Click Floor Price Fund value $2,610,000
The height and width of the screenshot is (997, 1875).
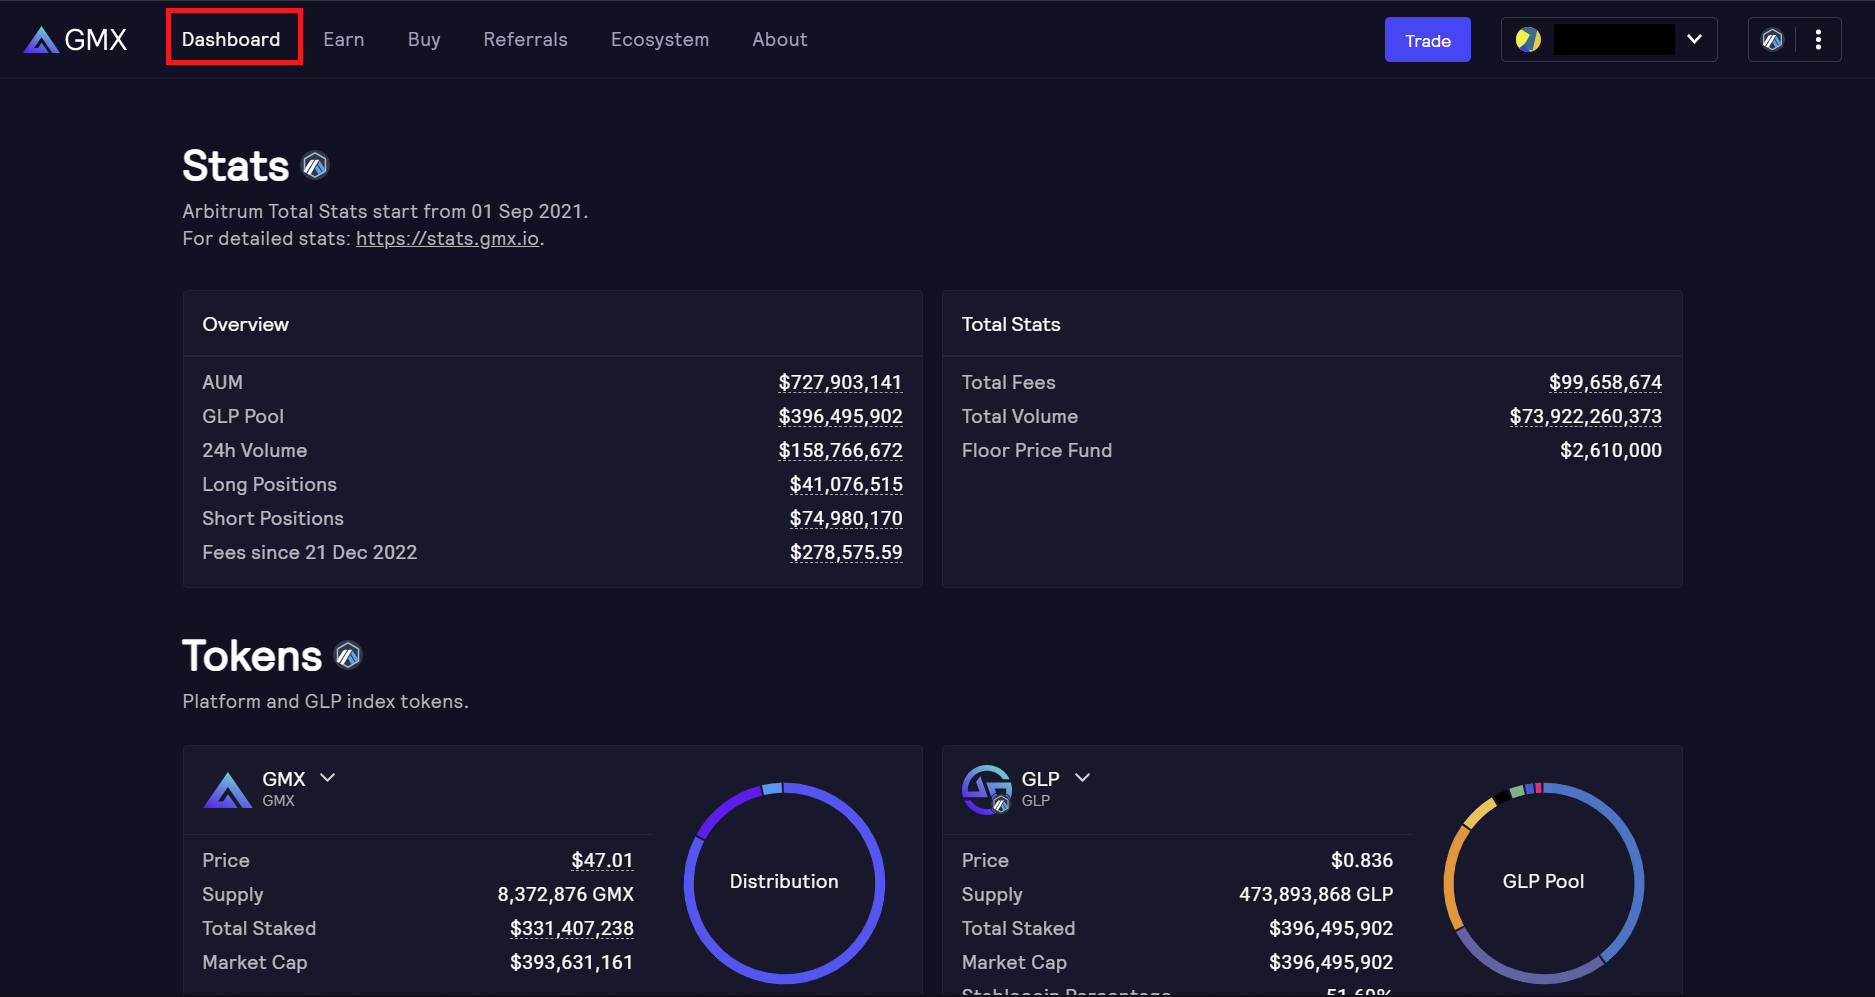pos(1611,450)
